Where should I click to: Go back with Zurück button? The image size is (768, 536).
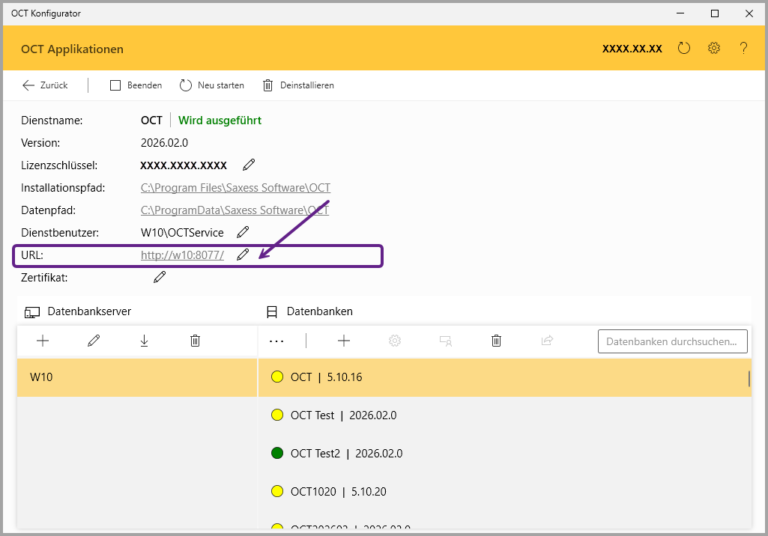tap(45, 85)
